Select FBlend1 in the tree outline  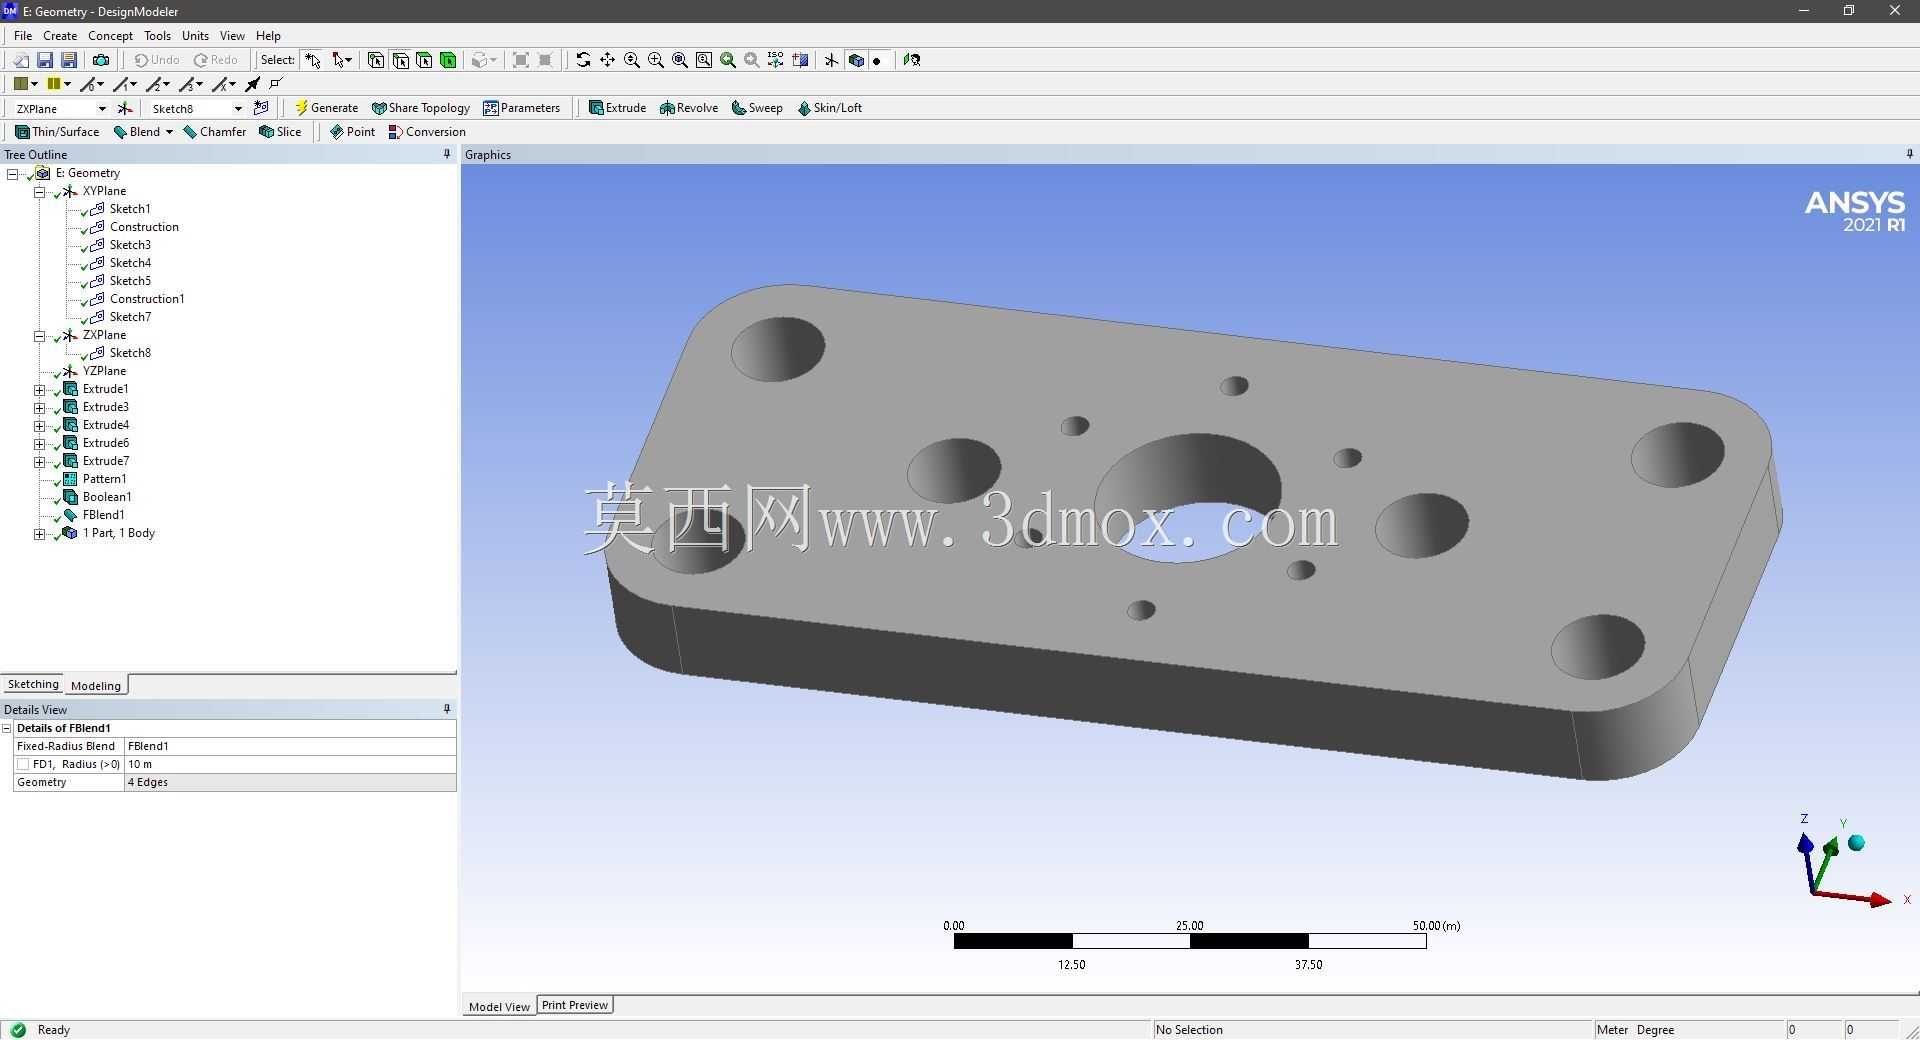pyautogui.click(x=103, y=515)
